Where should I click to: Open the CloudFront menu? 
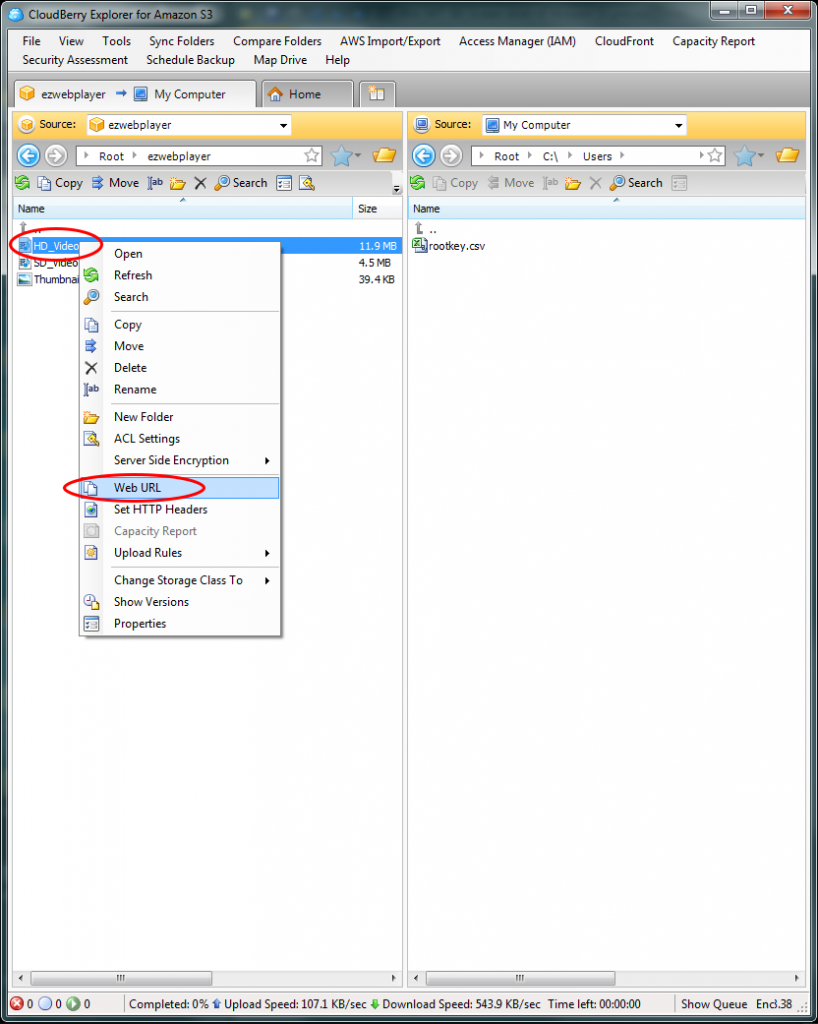pos(624,40)
